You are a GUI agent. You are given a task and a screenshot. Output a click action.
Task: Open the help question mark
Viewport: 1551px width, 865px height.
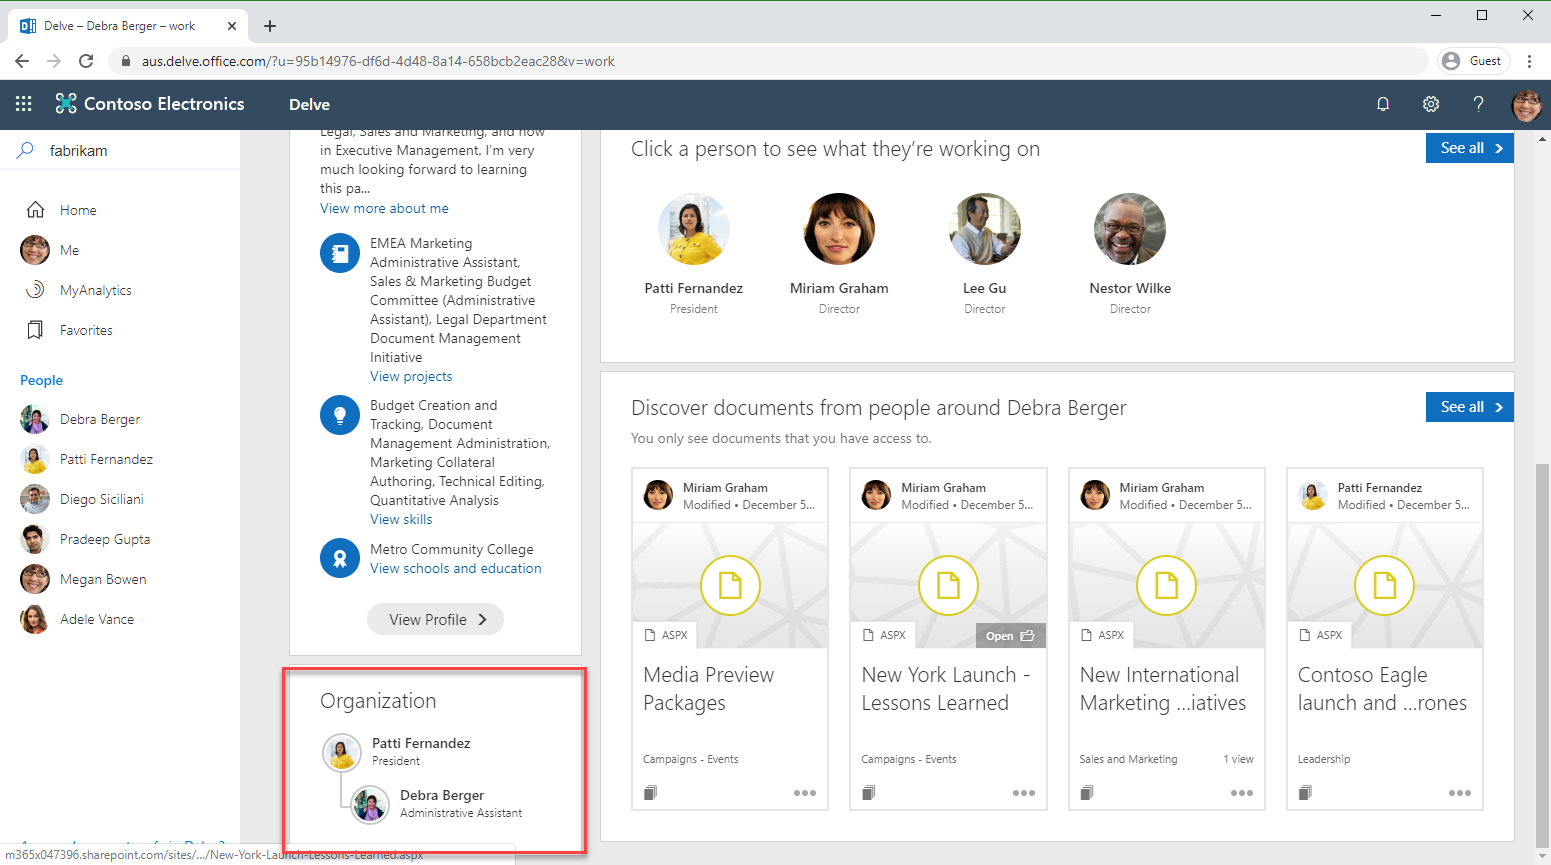pos(1479,104)
